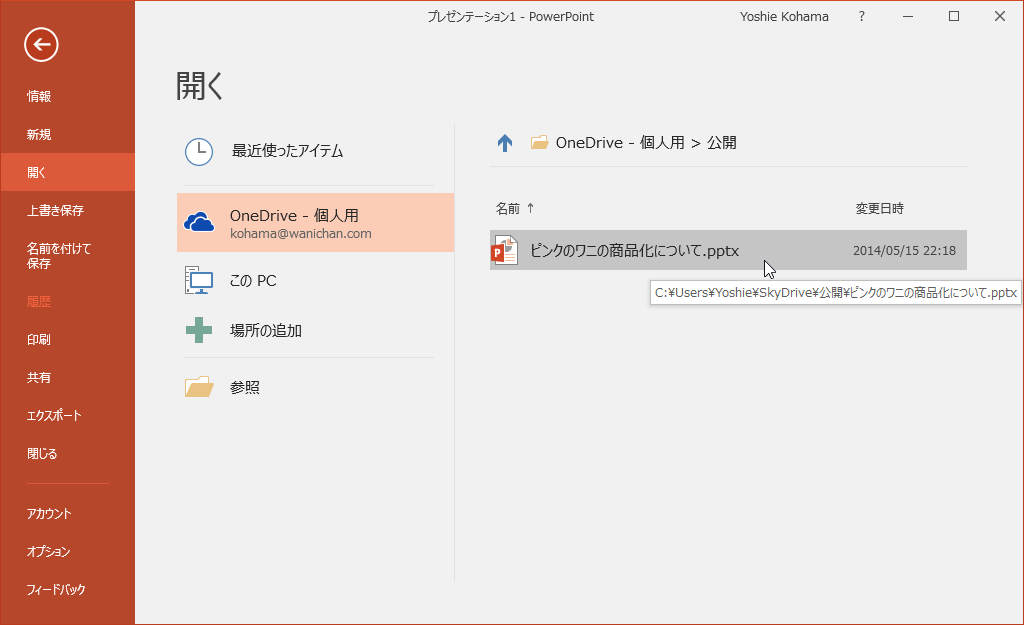Open the 印刷 page
The image size is (1024, 625).
pyautogui.click(x=39, y=340)
